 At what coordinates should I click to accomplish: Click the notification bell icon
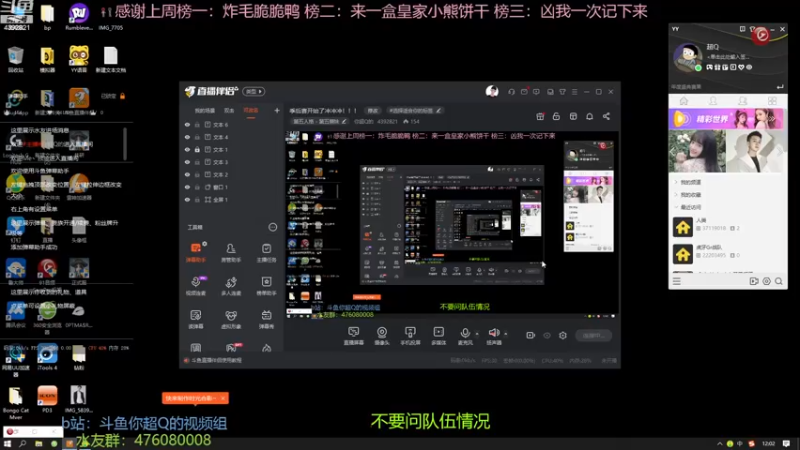coord(589,116)
